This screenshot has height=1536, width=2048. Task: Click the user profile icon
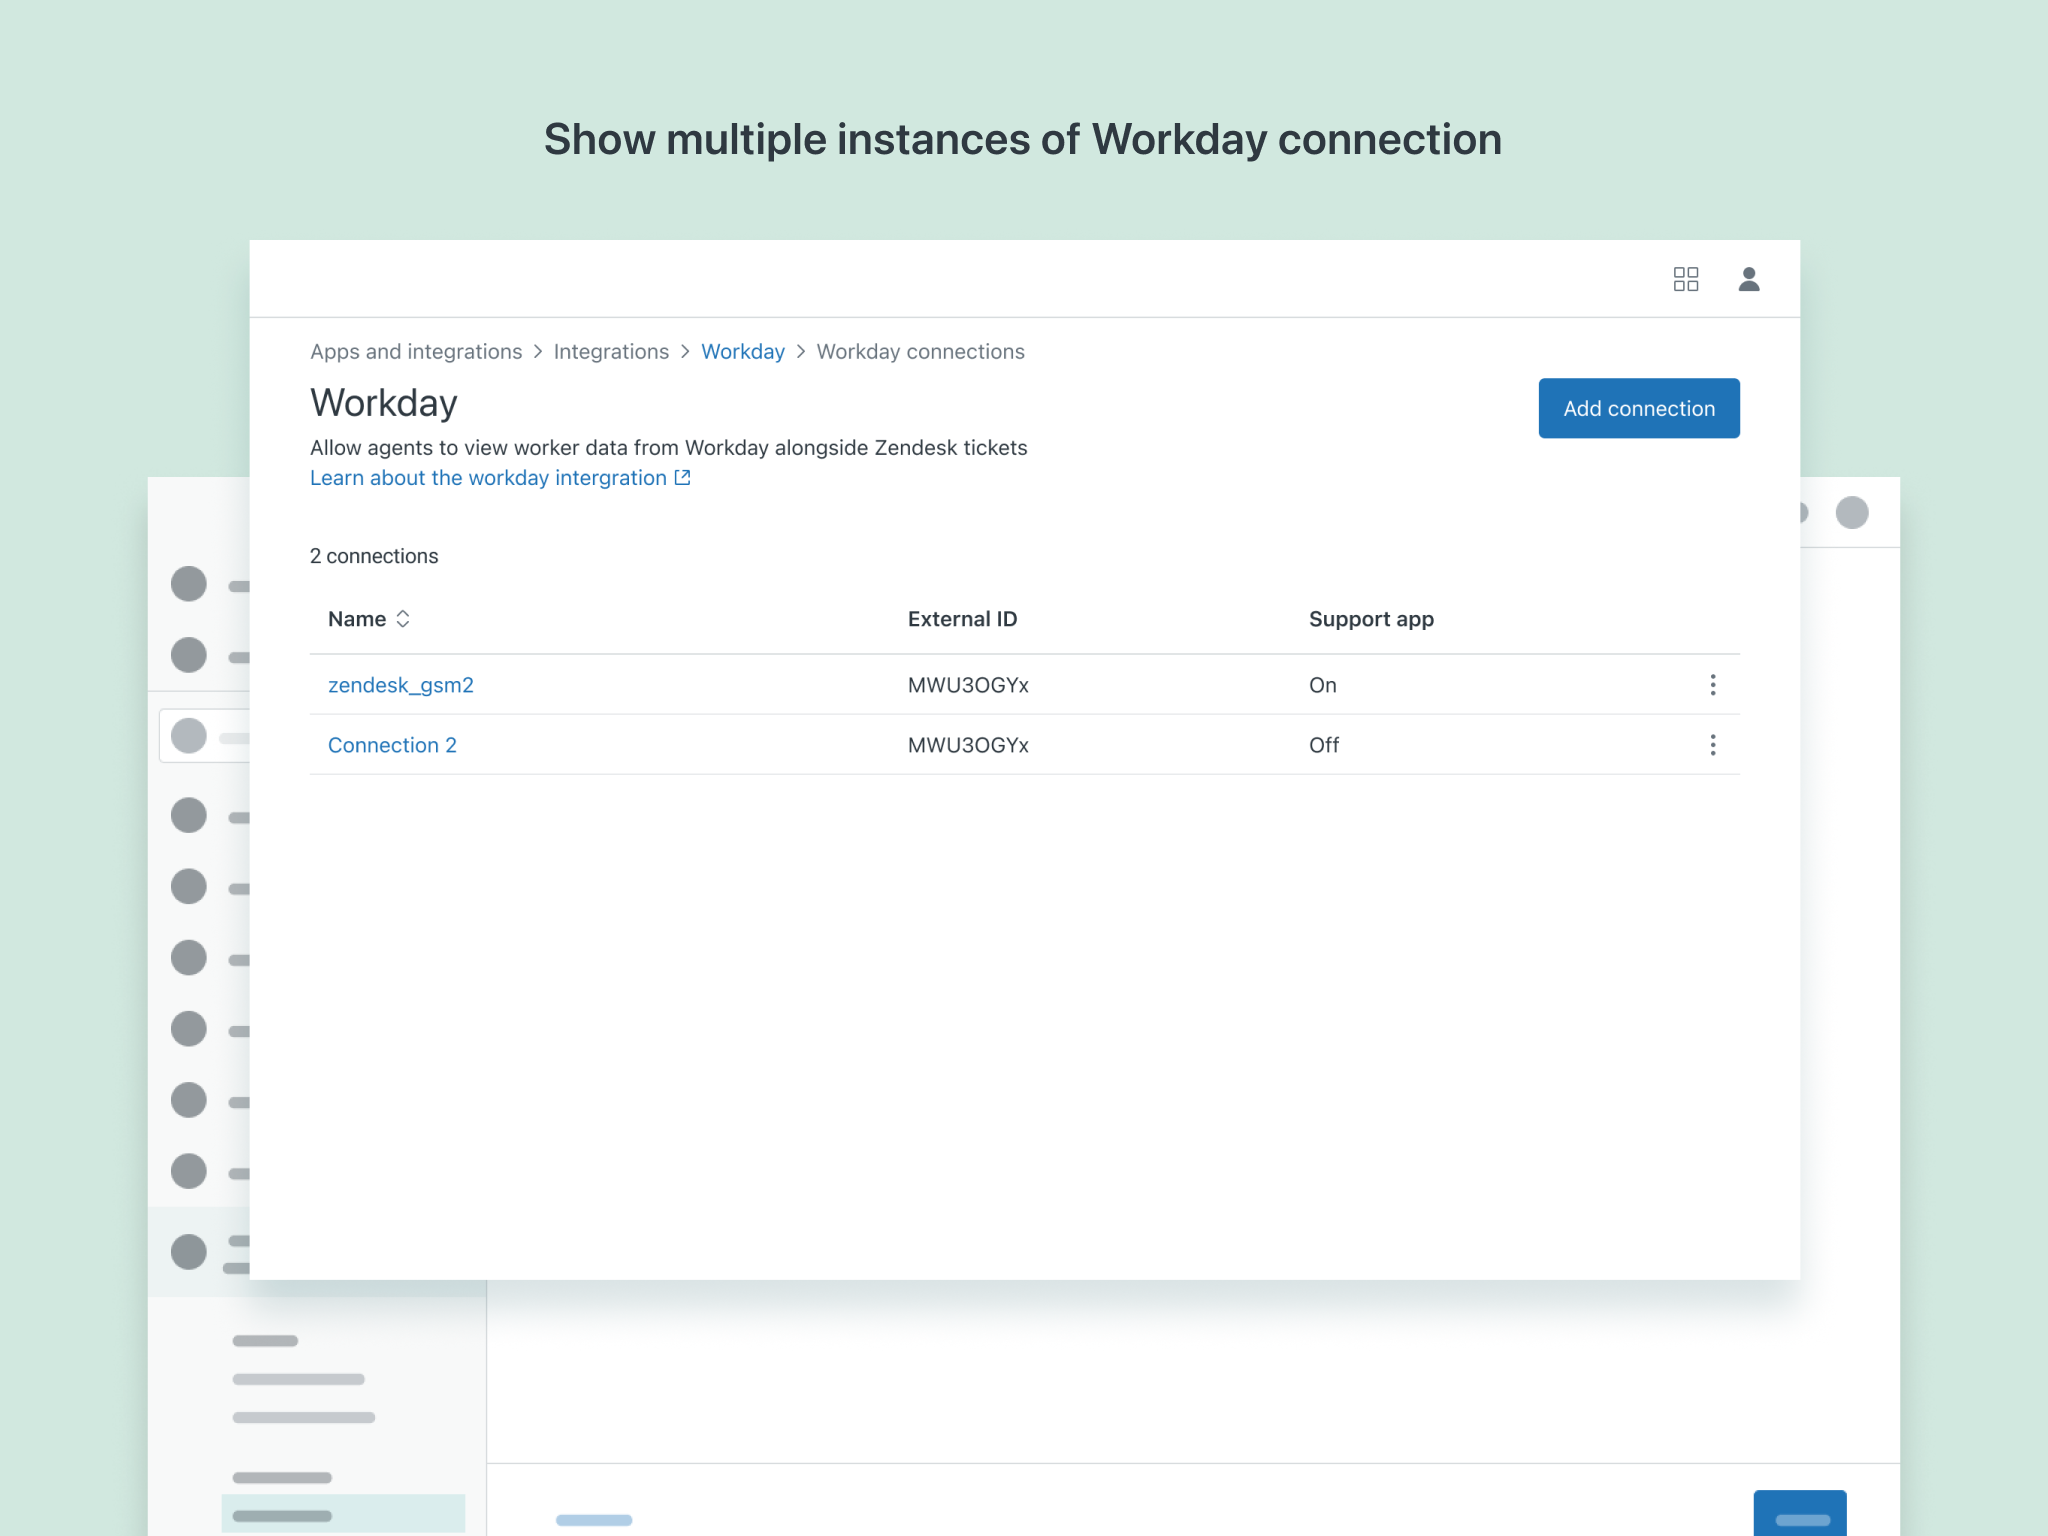[x=1750, y=278]
